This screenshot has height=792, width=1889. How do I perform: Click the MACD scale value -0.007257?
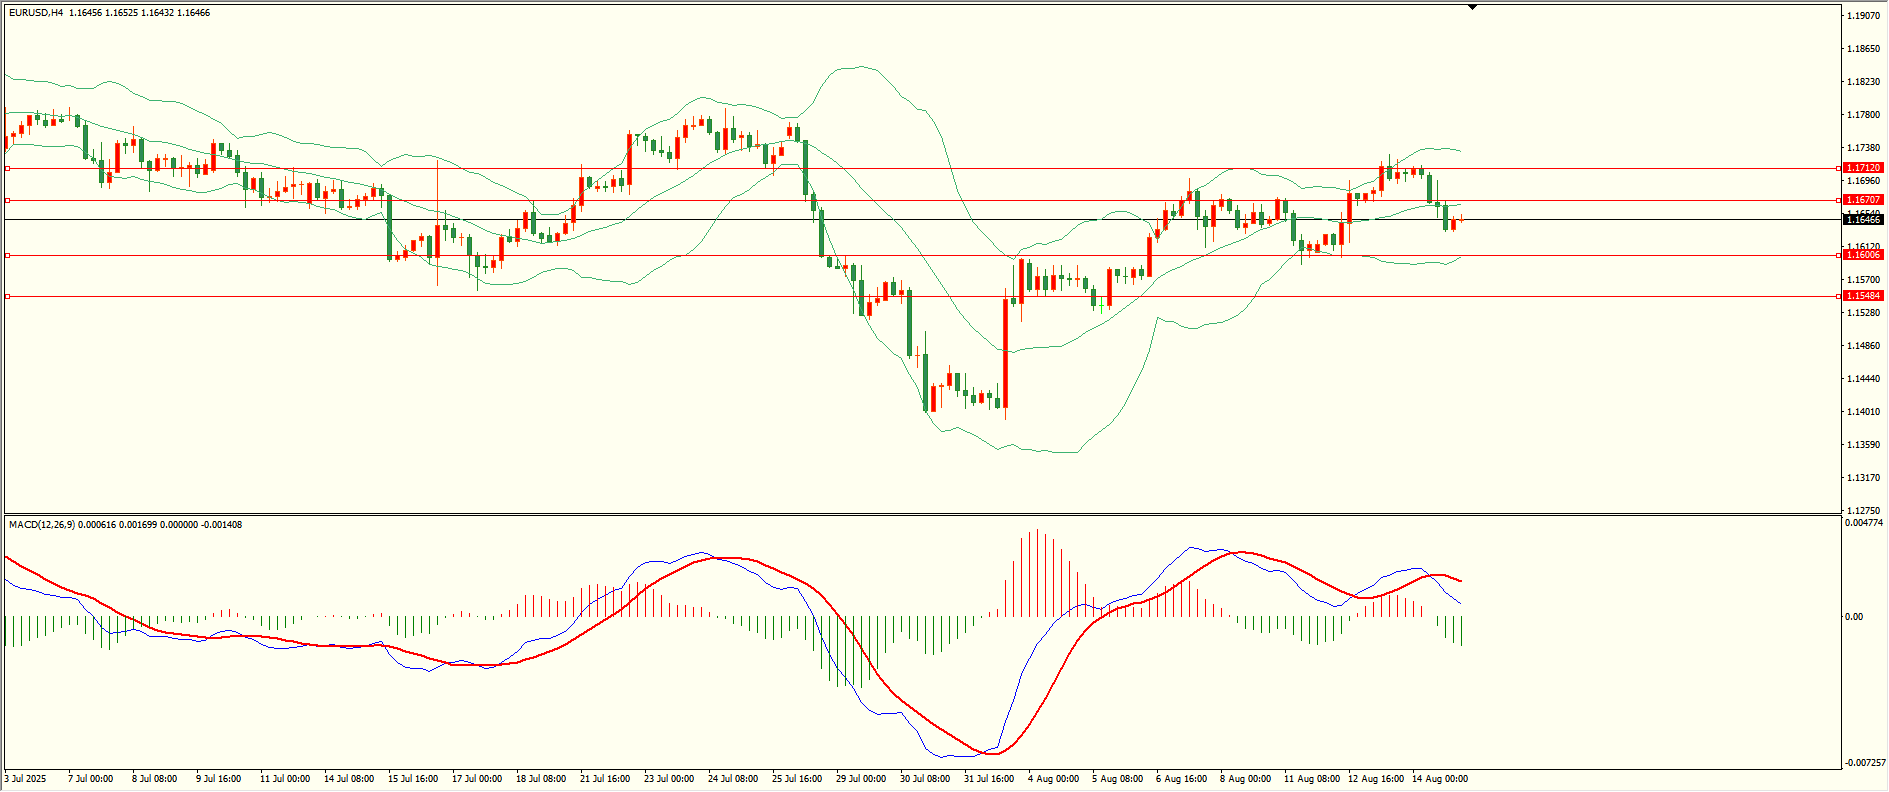click(1865, 763)
